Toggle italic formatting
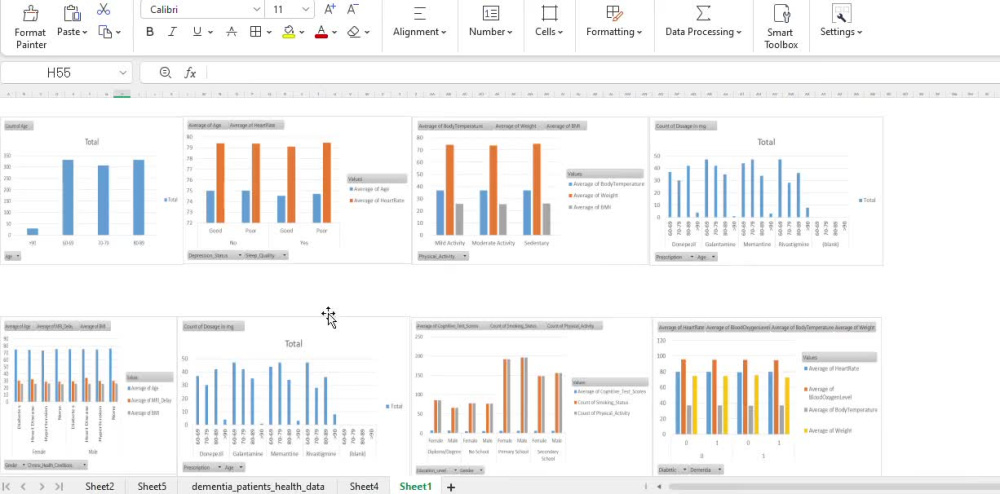 coord(172,32)
